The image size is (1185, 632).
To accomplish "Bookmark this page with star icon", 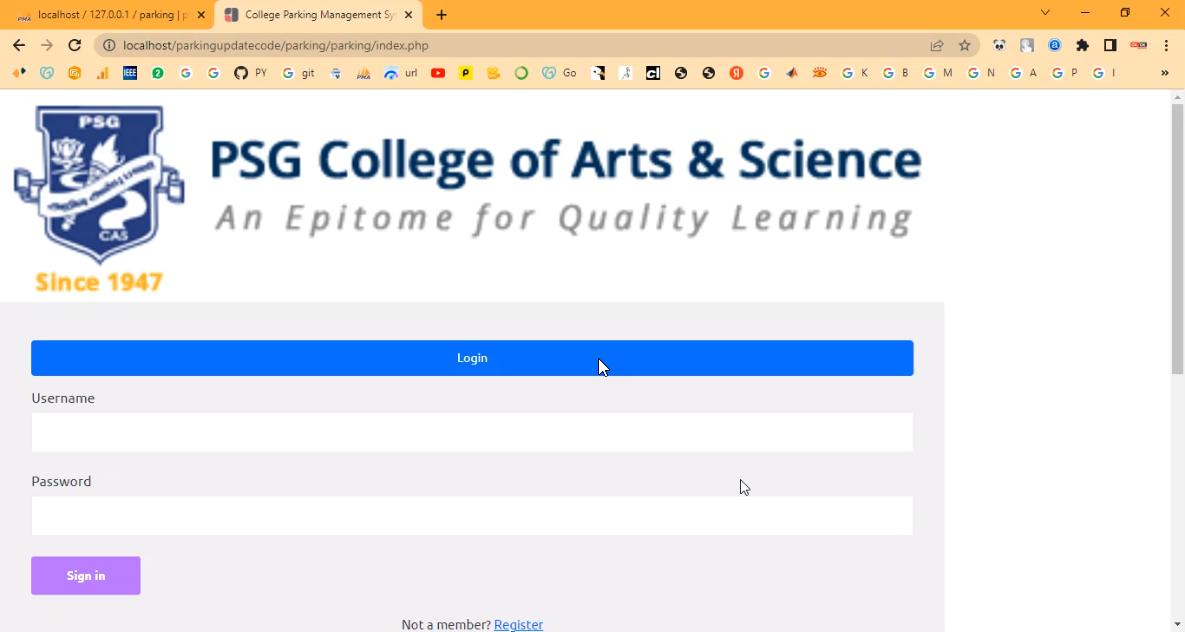I will pyautogui.click(x=964, y=45).
